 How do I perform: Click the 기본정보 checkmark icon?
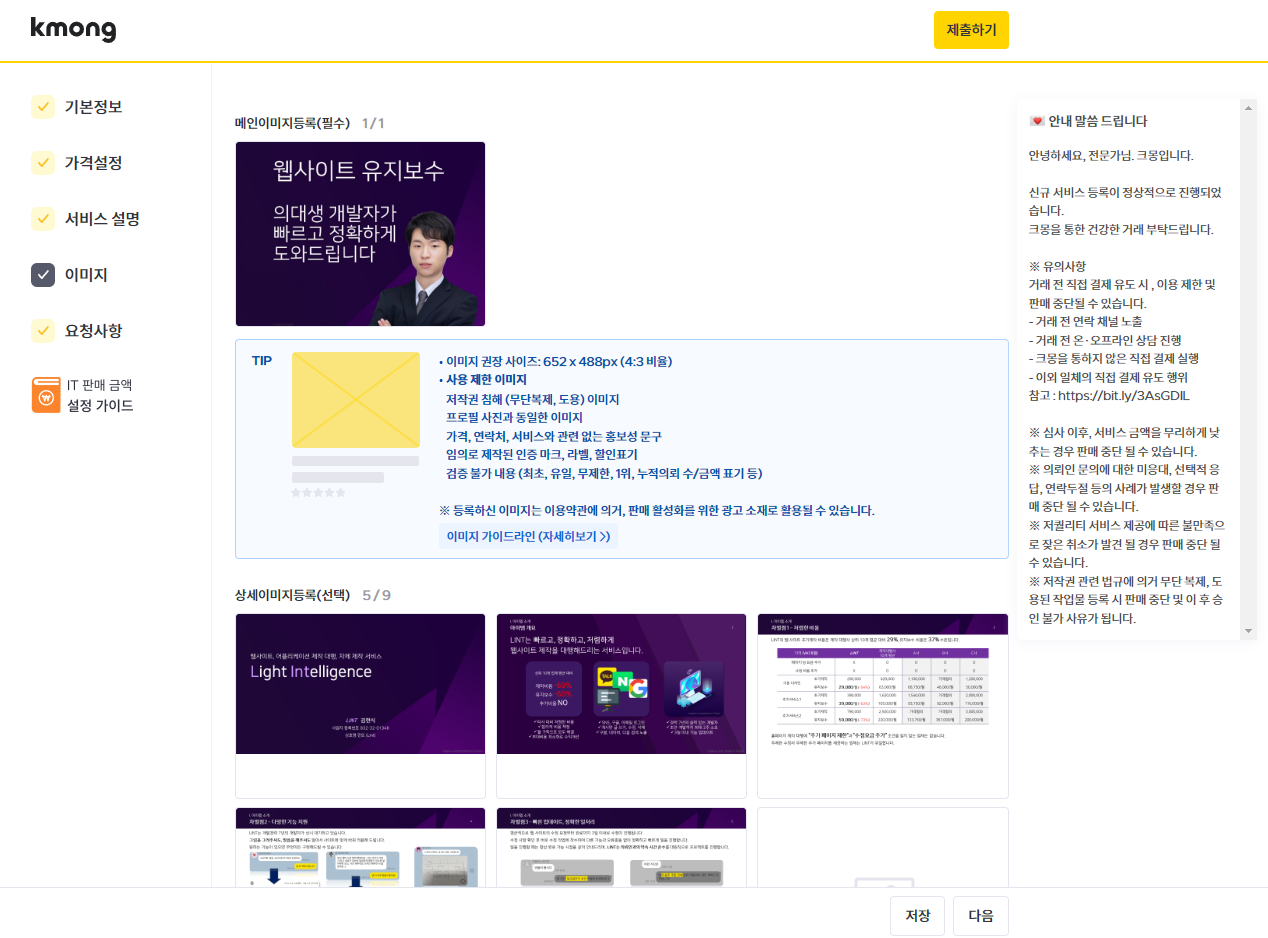point(43,107)
